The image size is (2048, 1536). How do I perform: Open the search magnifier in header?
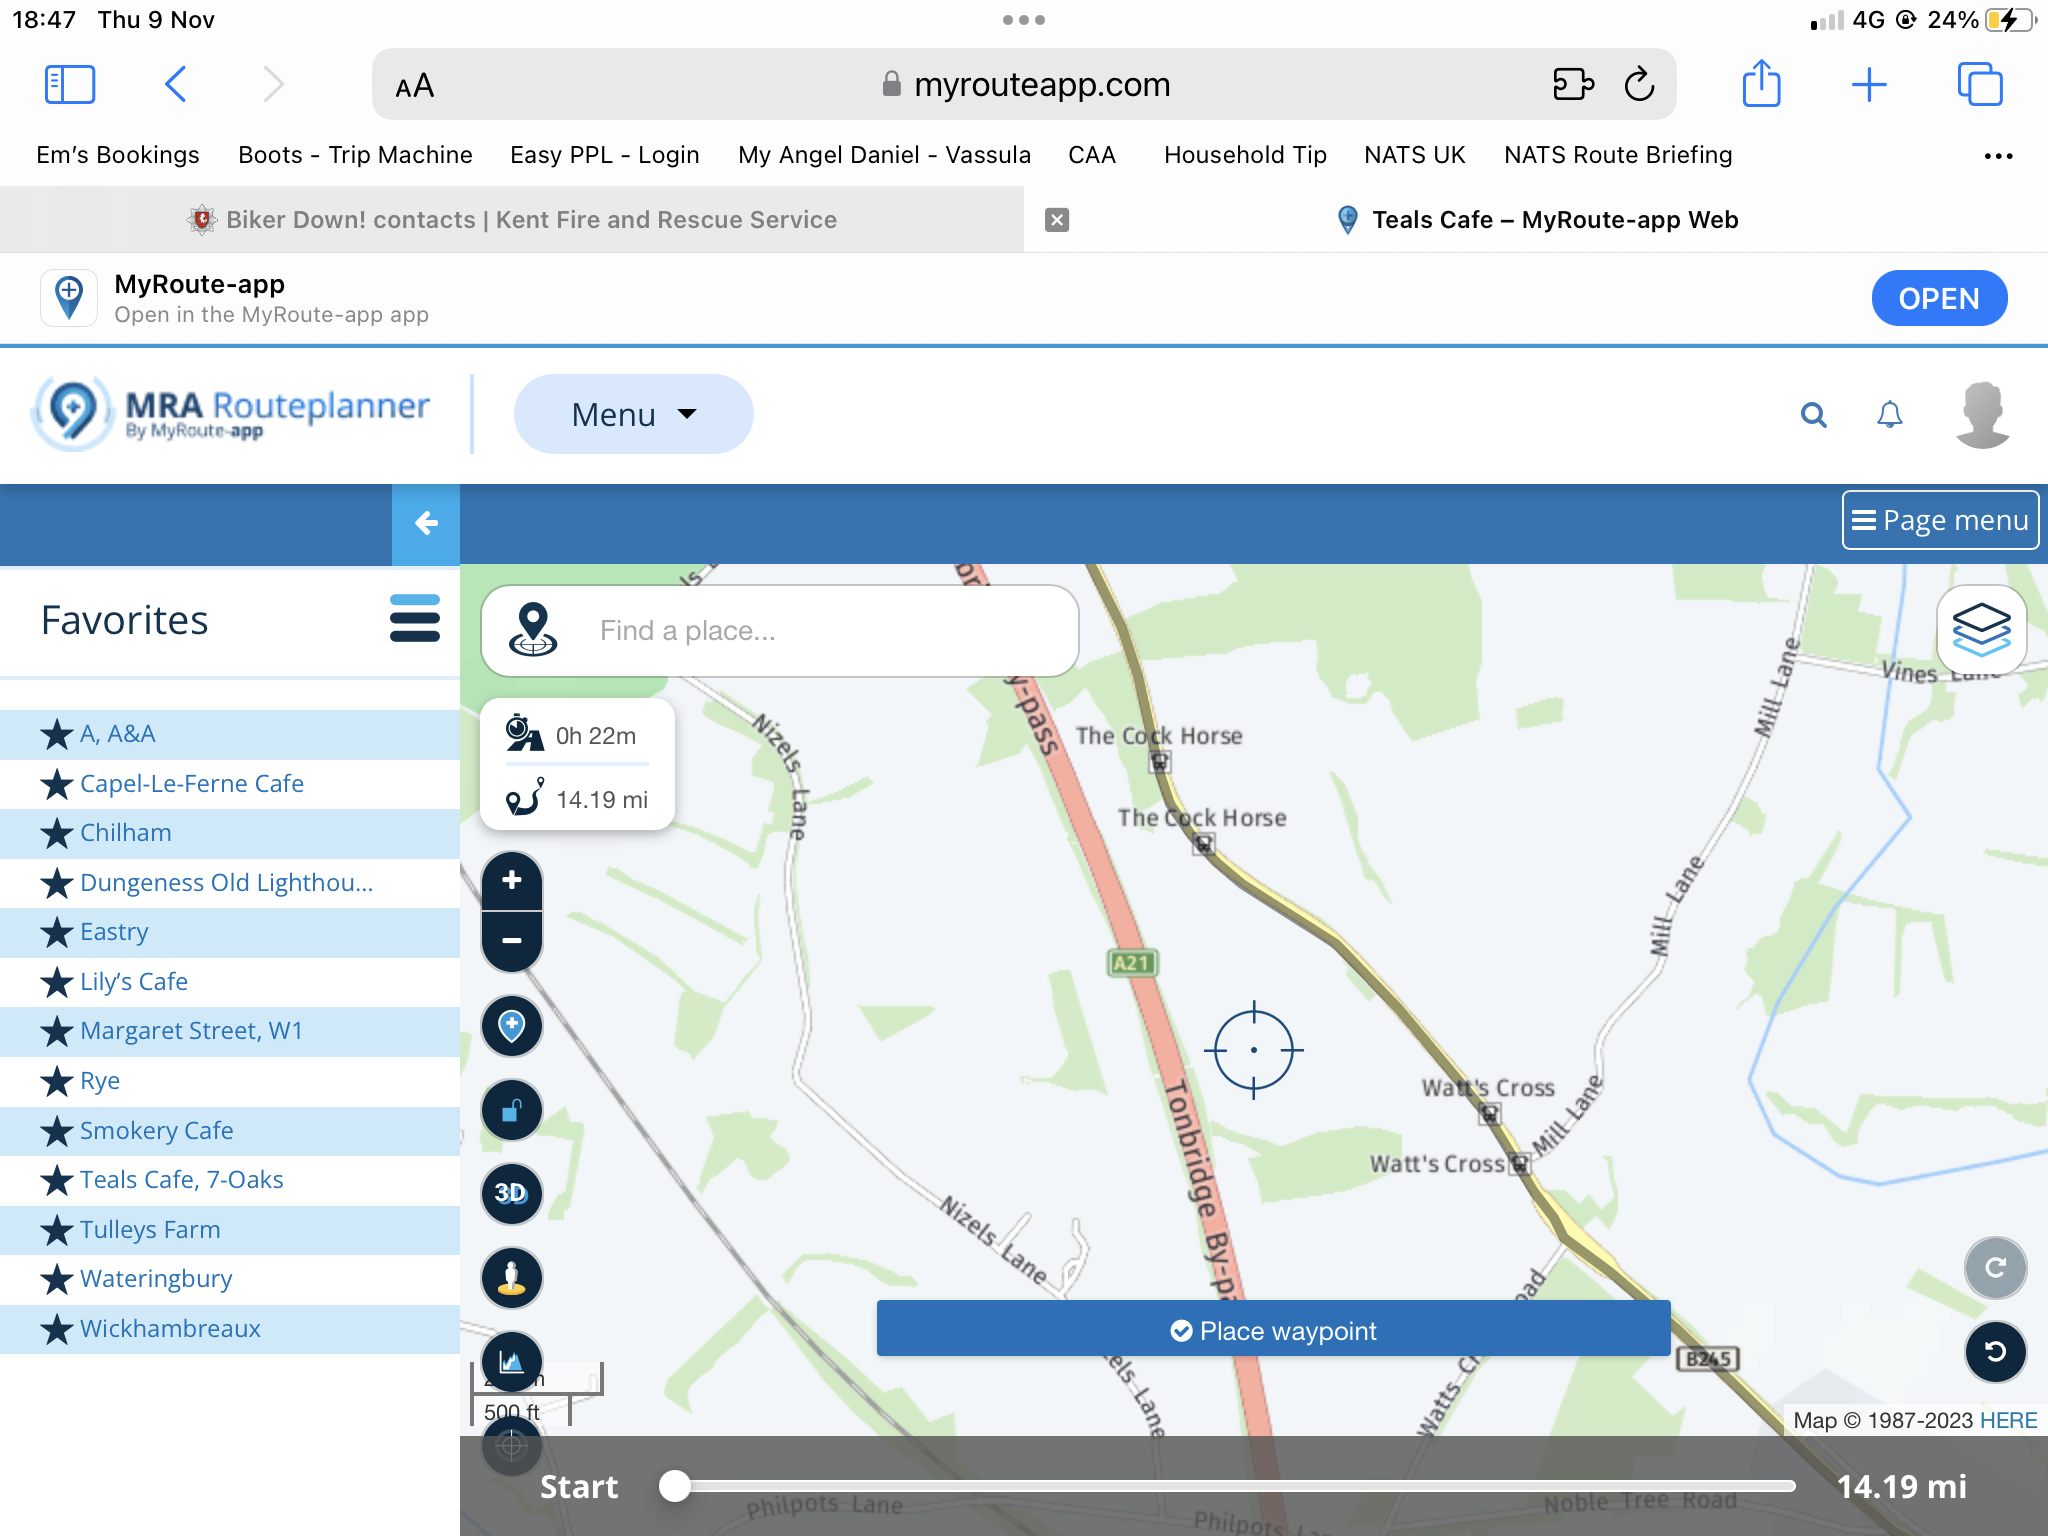(x=1814, y=414)
